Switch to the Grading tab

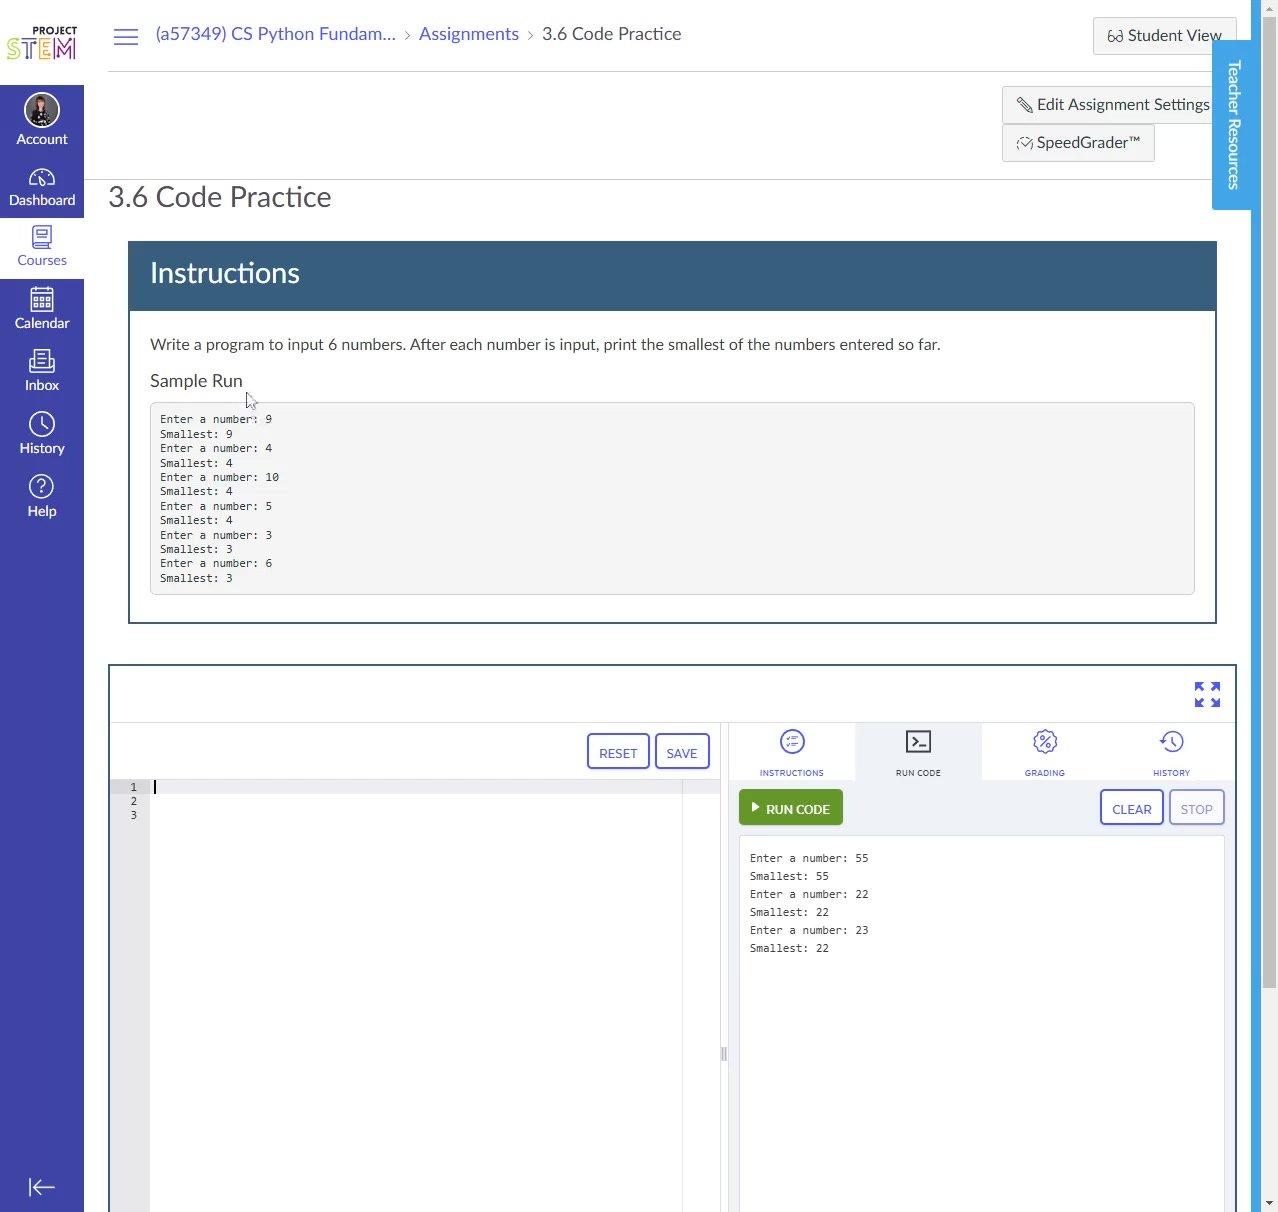tap(1044, 752)
